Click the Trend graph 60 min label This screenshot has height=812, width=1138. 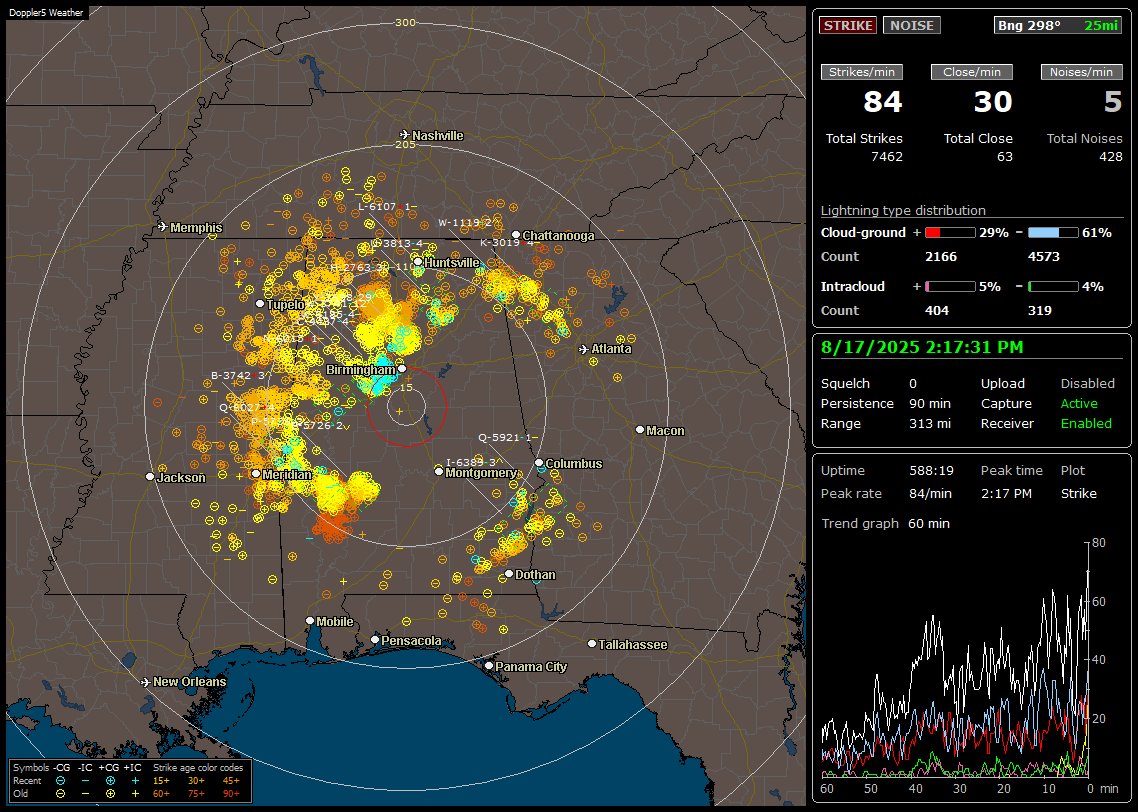coord(885,524)
